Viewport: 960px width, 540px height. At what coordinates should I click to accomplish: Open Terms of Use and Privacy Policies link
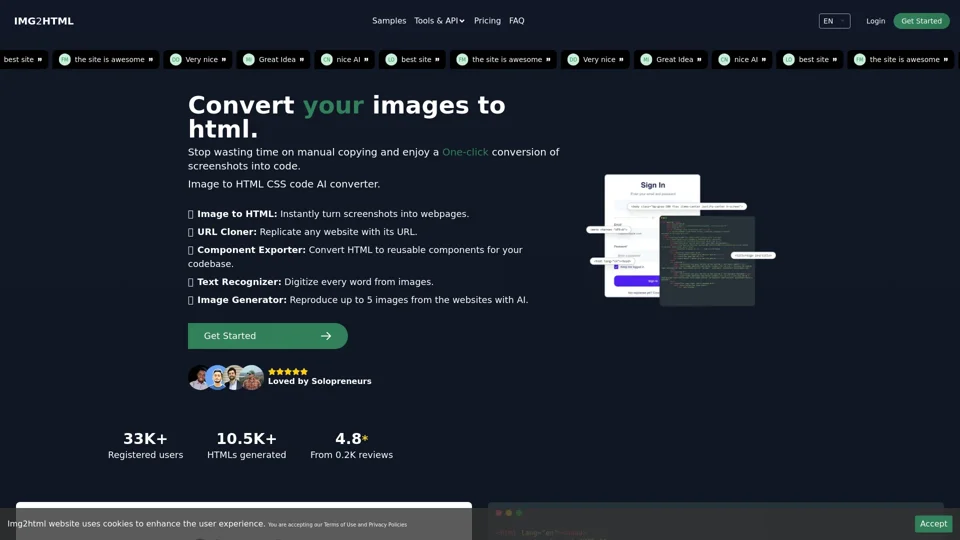pos(337,525)
